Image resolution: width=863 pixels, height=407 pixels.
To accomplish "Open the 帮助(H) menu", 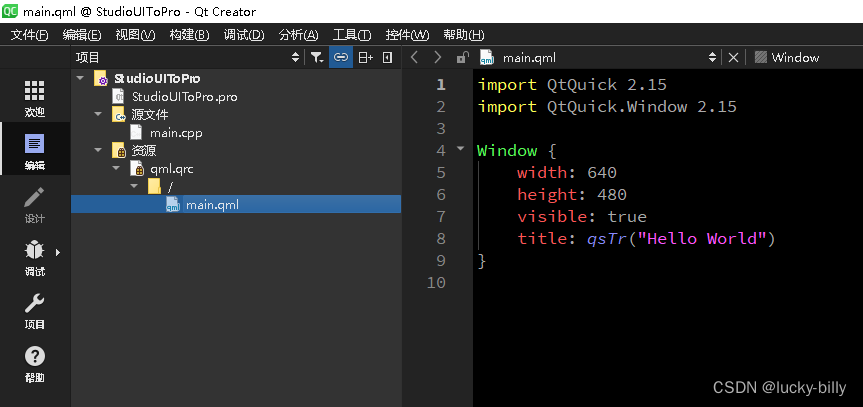I will 464,35.
